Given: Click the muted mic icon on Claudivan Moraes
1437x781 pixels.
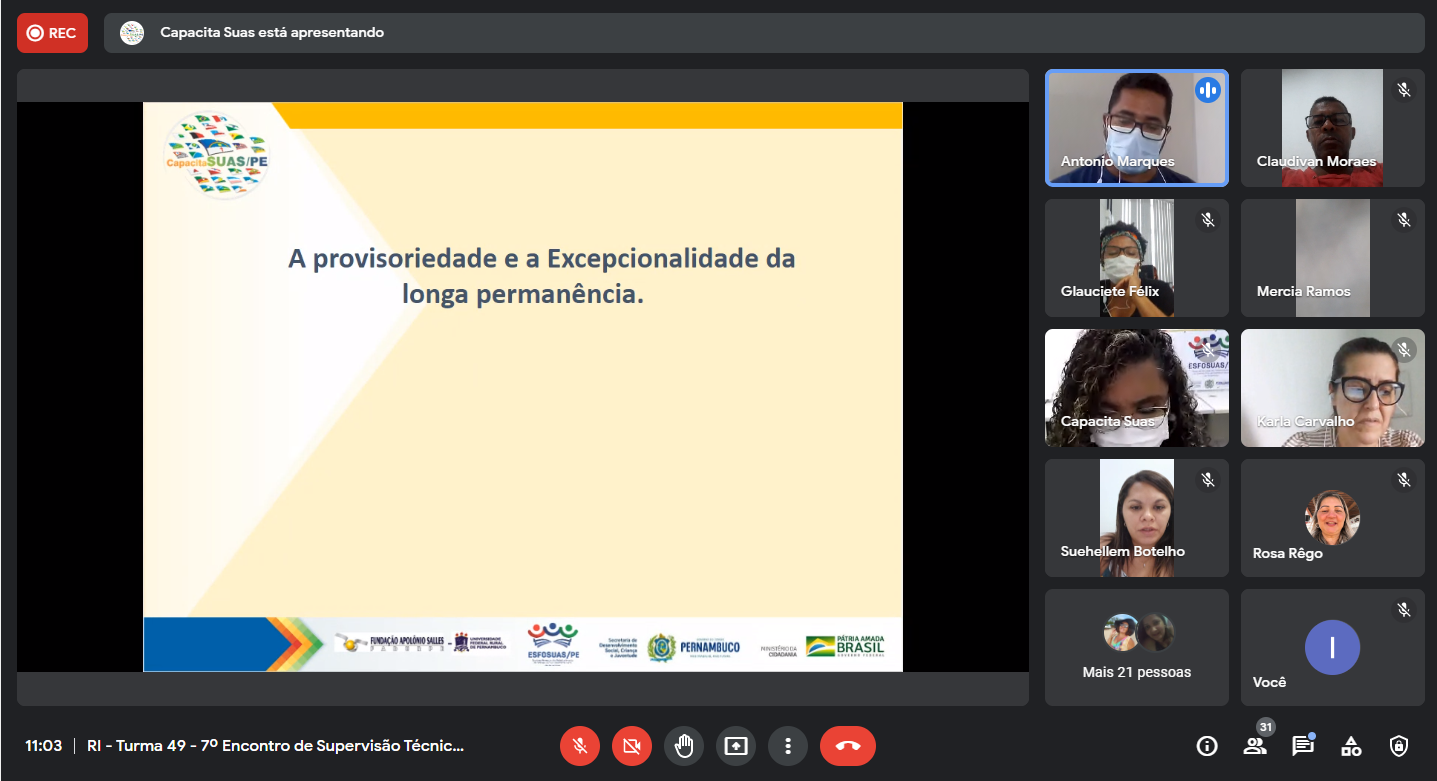Looking at the screenshot, I should (x=1404, y=90).
